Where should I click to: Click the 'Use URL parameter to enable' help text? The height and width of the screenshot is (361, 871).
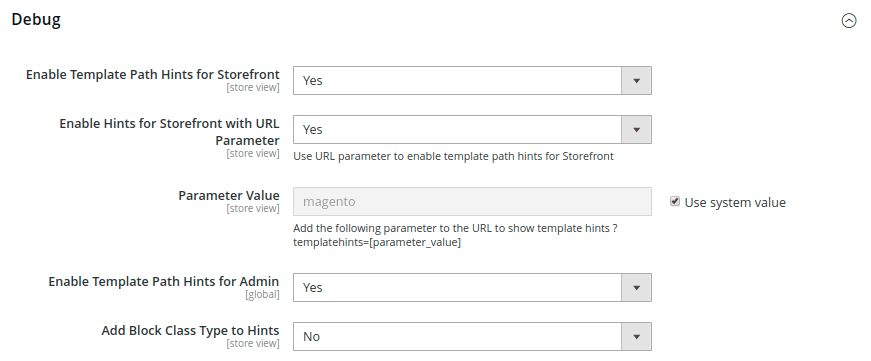453,156
